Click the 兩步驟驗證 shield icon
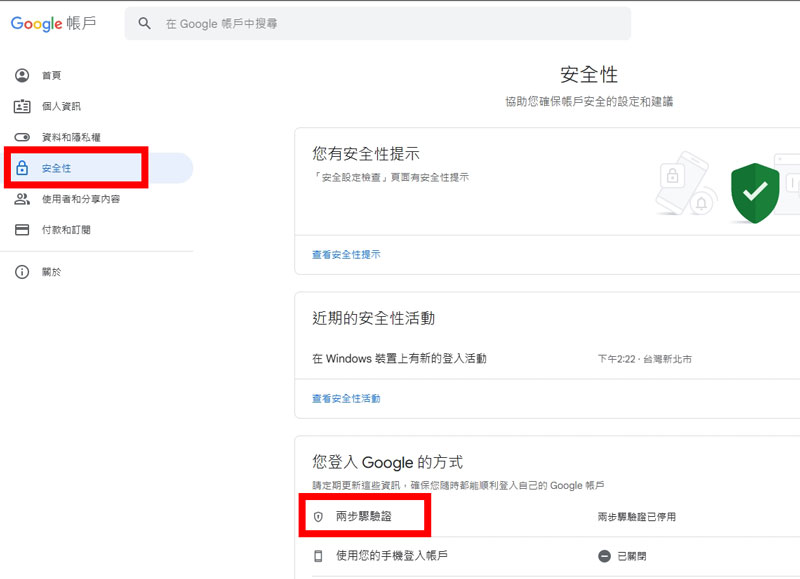 318,517
